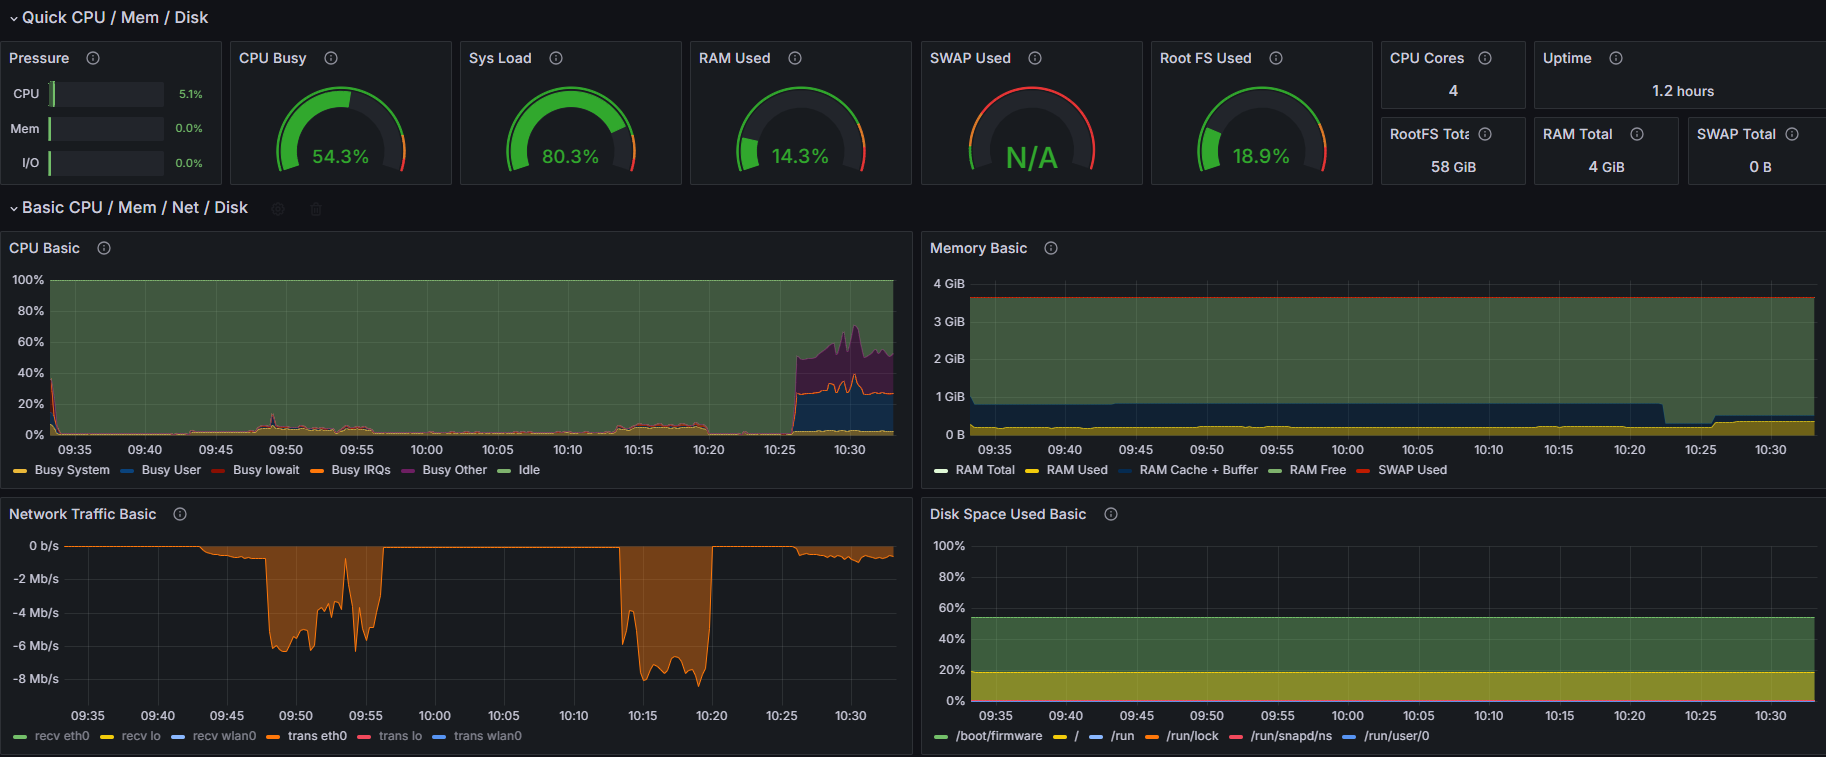
Task: Click the Memory Basic panel info icon
Action: coord(1051,248)
